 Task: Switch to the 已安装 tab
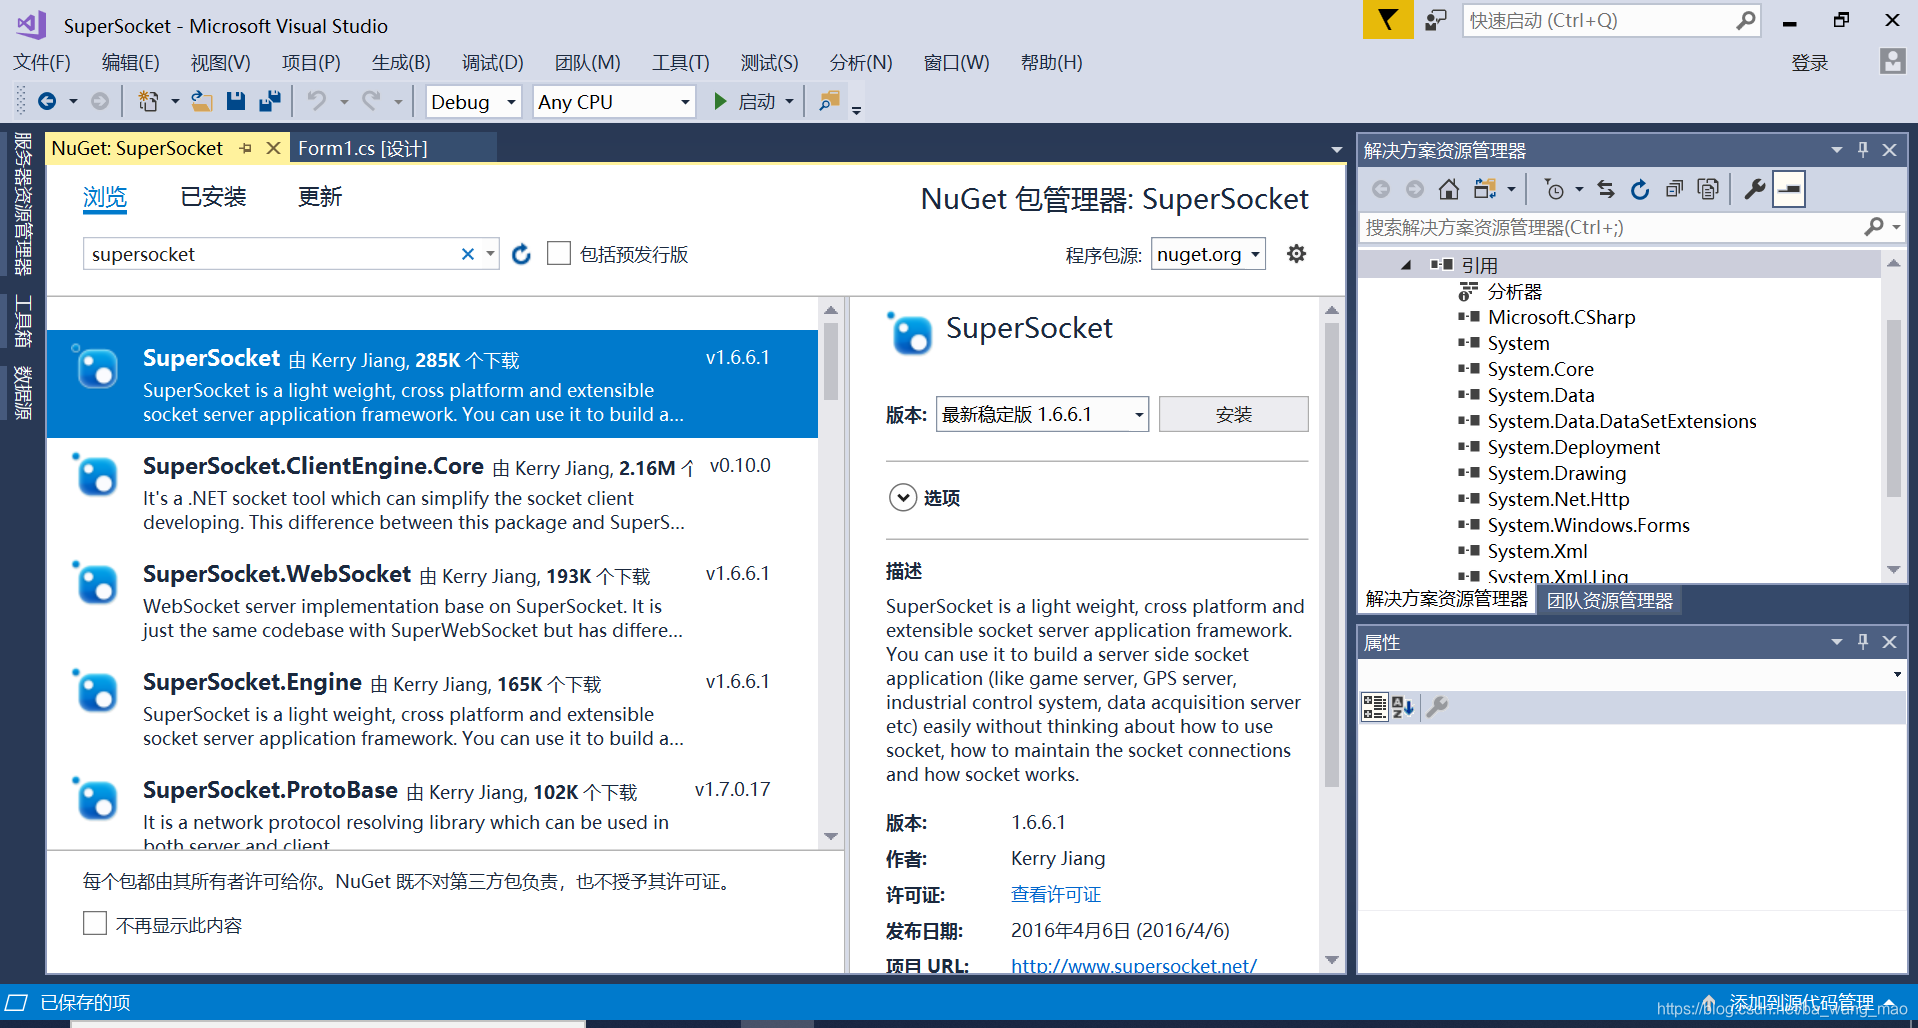click(x=211, y=197)
